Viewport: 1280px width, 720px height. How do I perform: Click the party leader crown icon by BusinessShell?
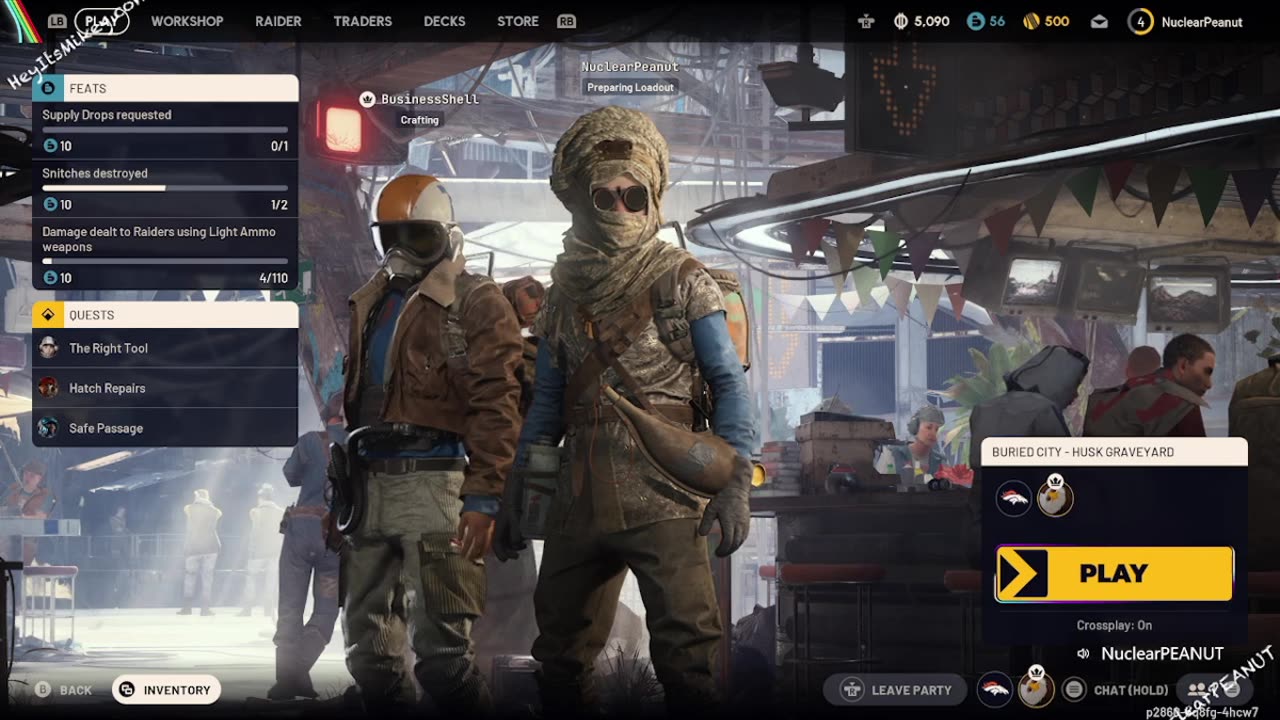pyautogui.click(x=367, y=99)
